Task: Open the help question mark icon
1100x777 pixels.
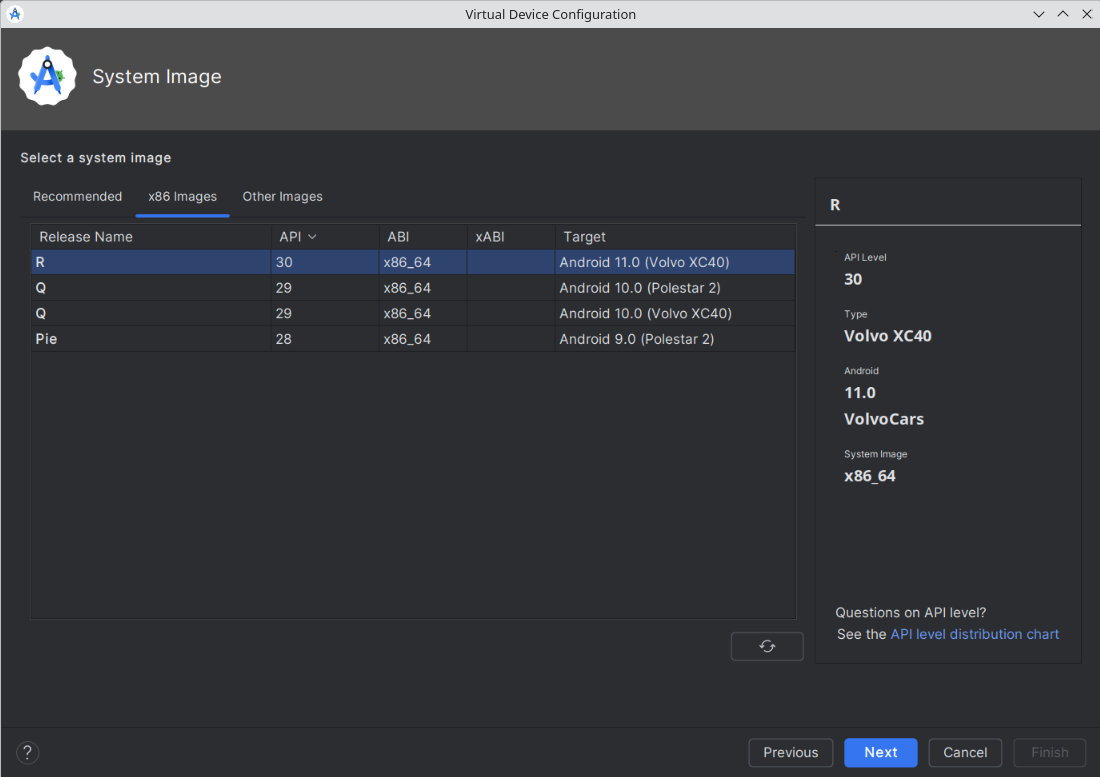Action: coord(27,752)
